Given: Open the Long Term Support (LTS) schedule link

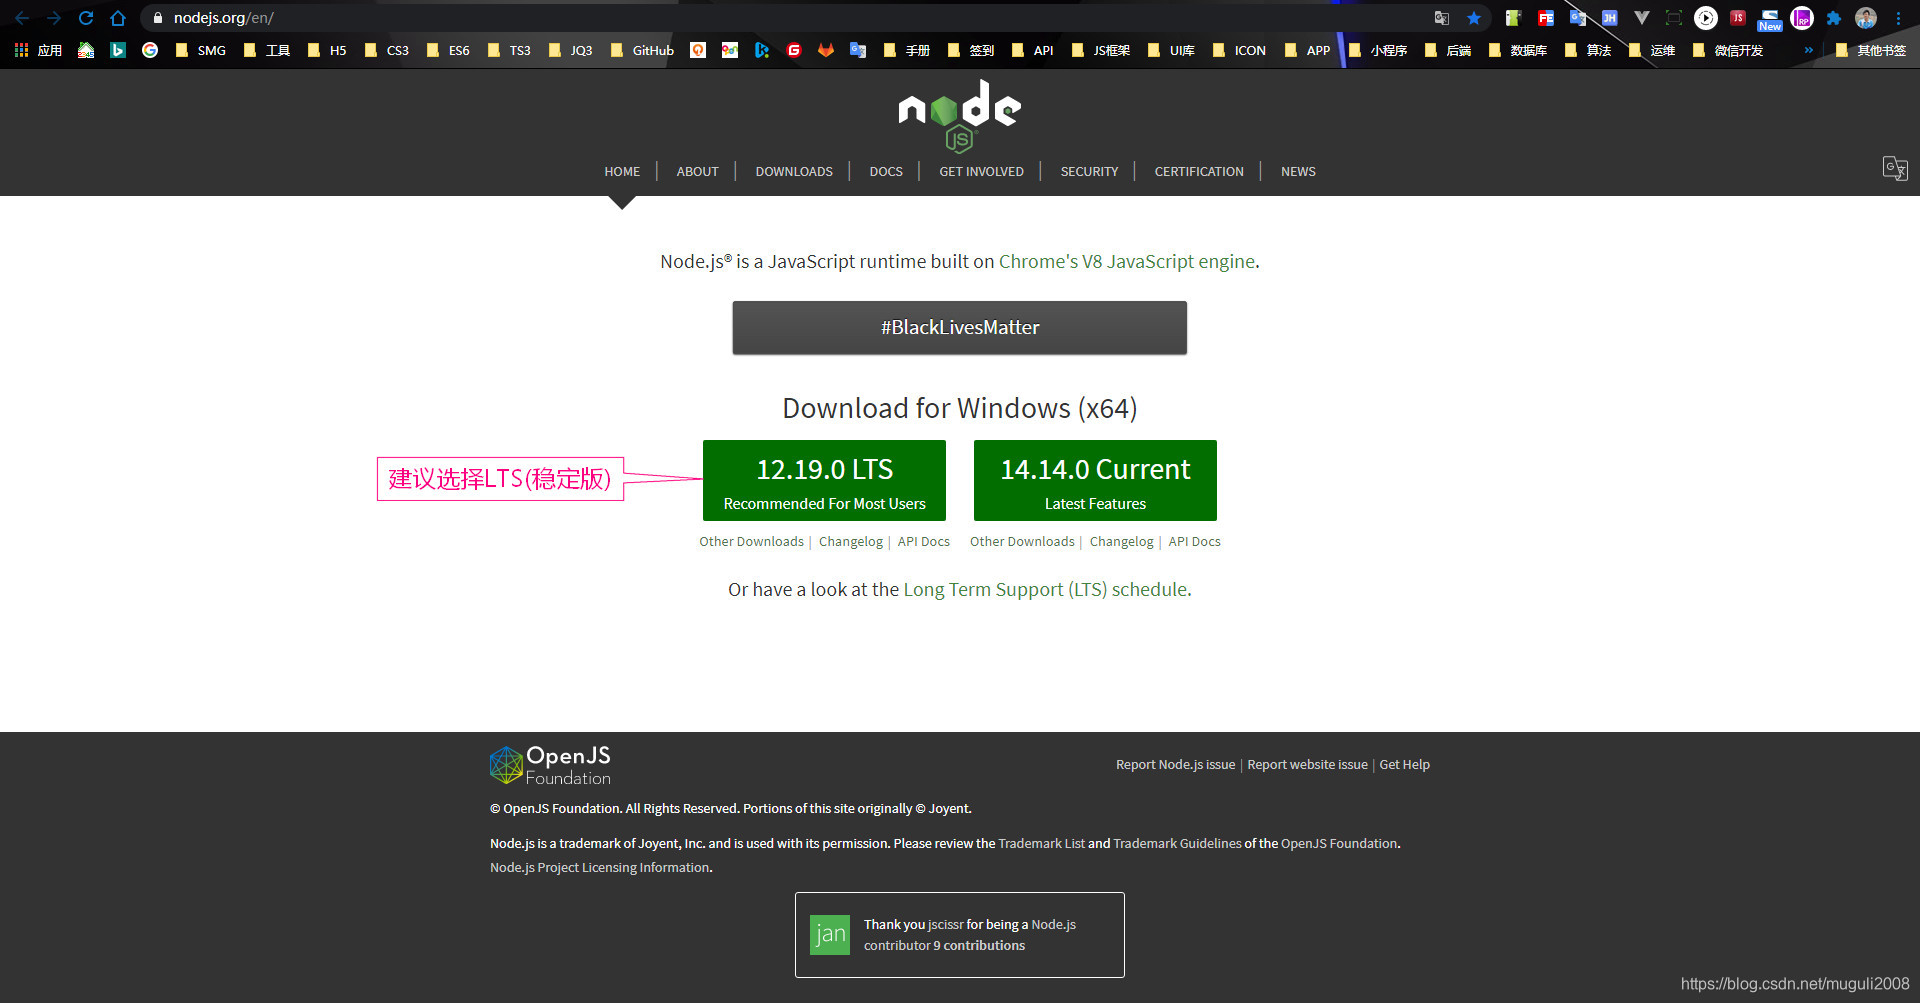Looking at the screenshot, I should 1046,590.
